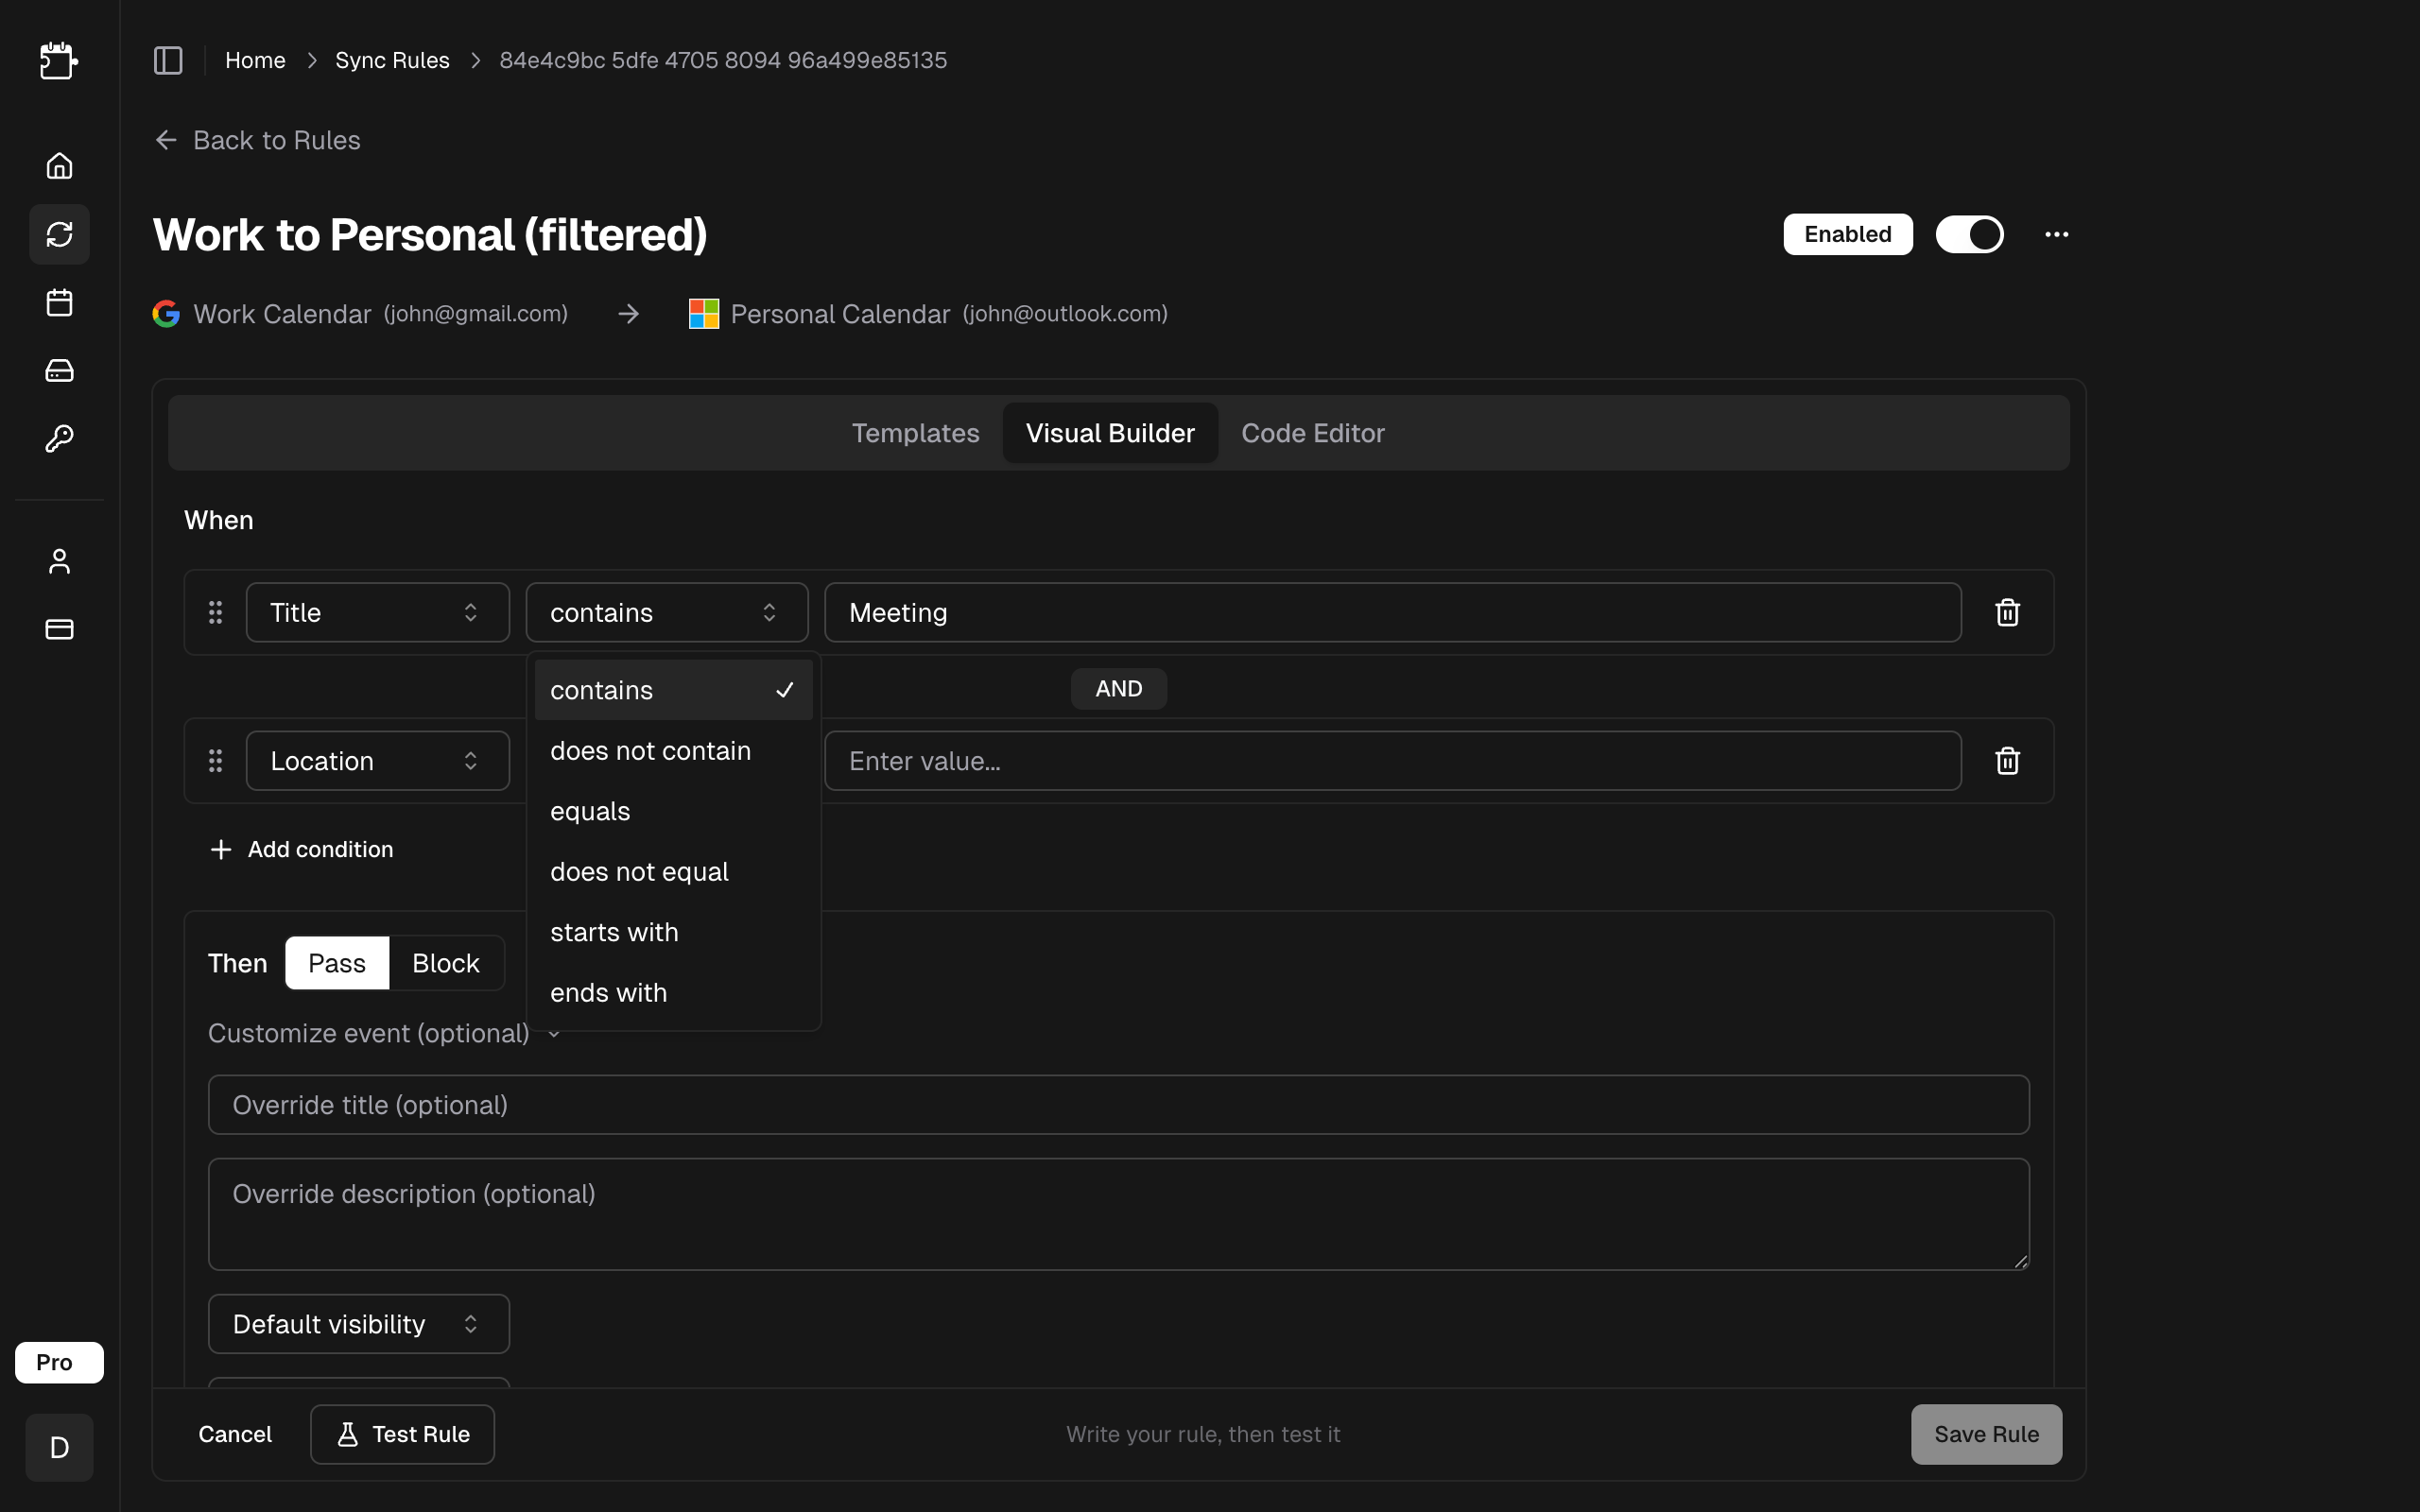The height and width of the screenshot is (1512, 2420).
Task: Choose 'does not contain' from the operator list
Action: click(x=650, y=751)
